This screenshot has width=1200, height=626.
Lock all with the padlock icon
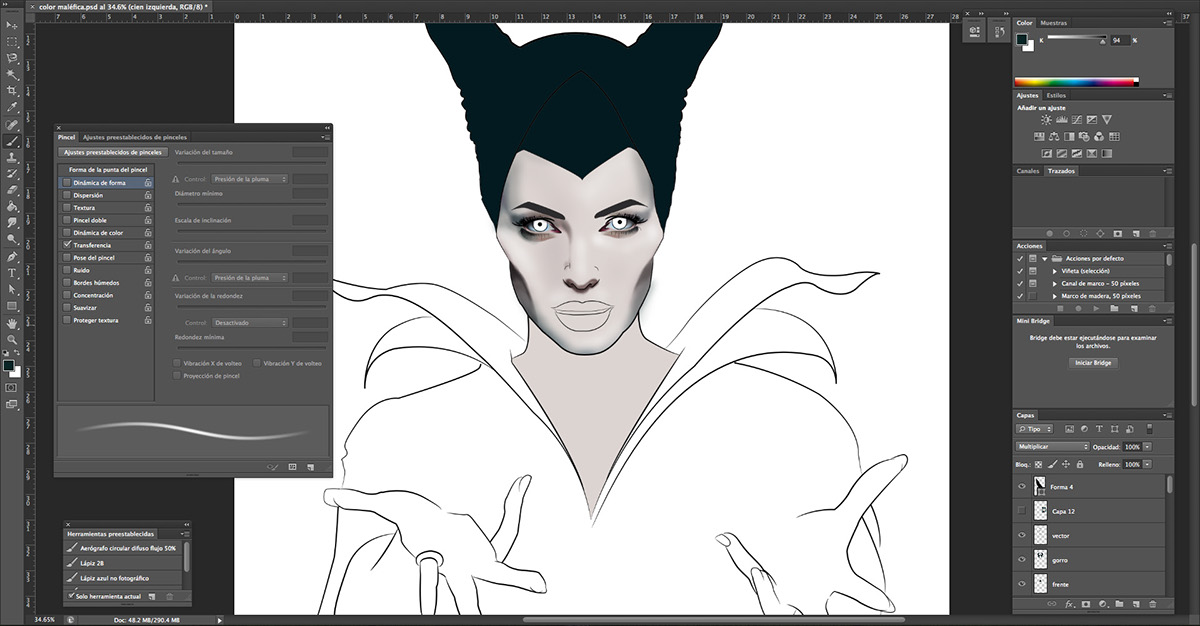tap(1080, 465)
